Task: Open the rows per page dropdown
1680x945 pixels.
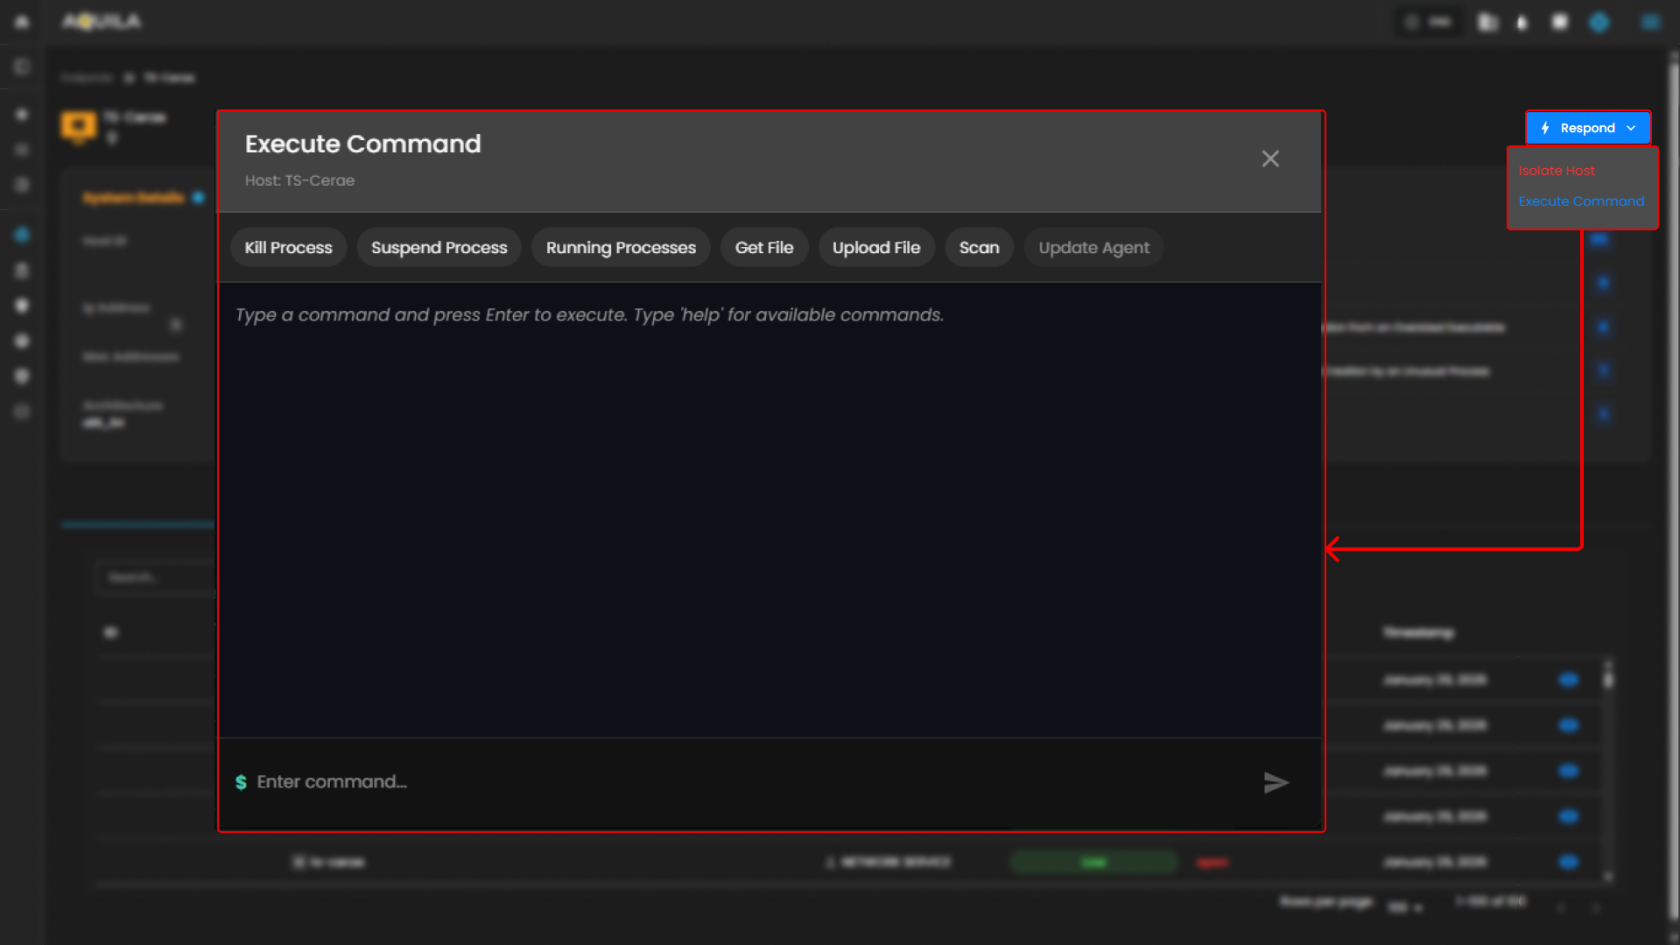Action: [x=1404, y=907]
